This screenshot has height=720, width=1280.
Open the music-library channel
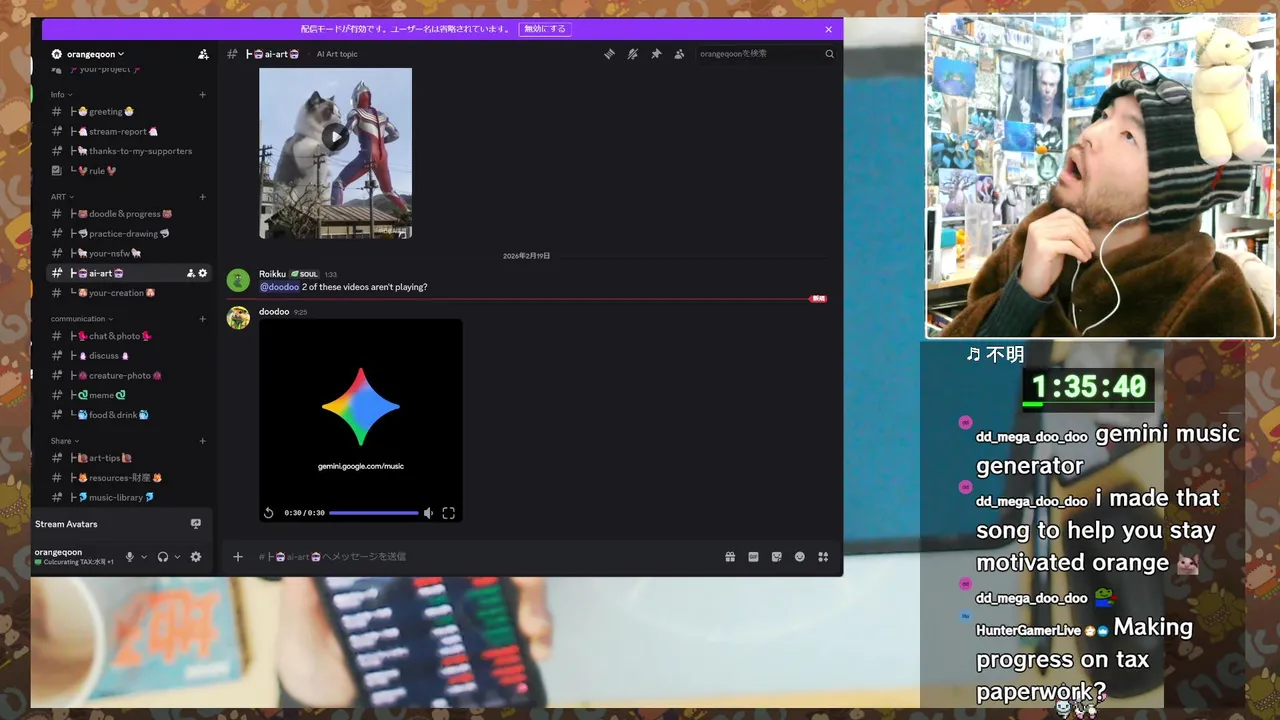click(130, 497)
